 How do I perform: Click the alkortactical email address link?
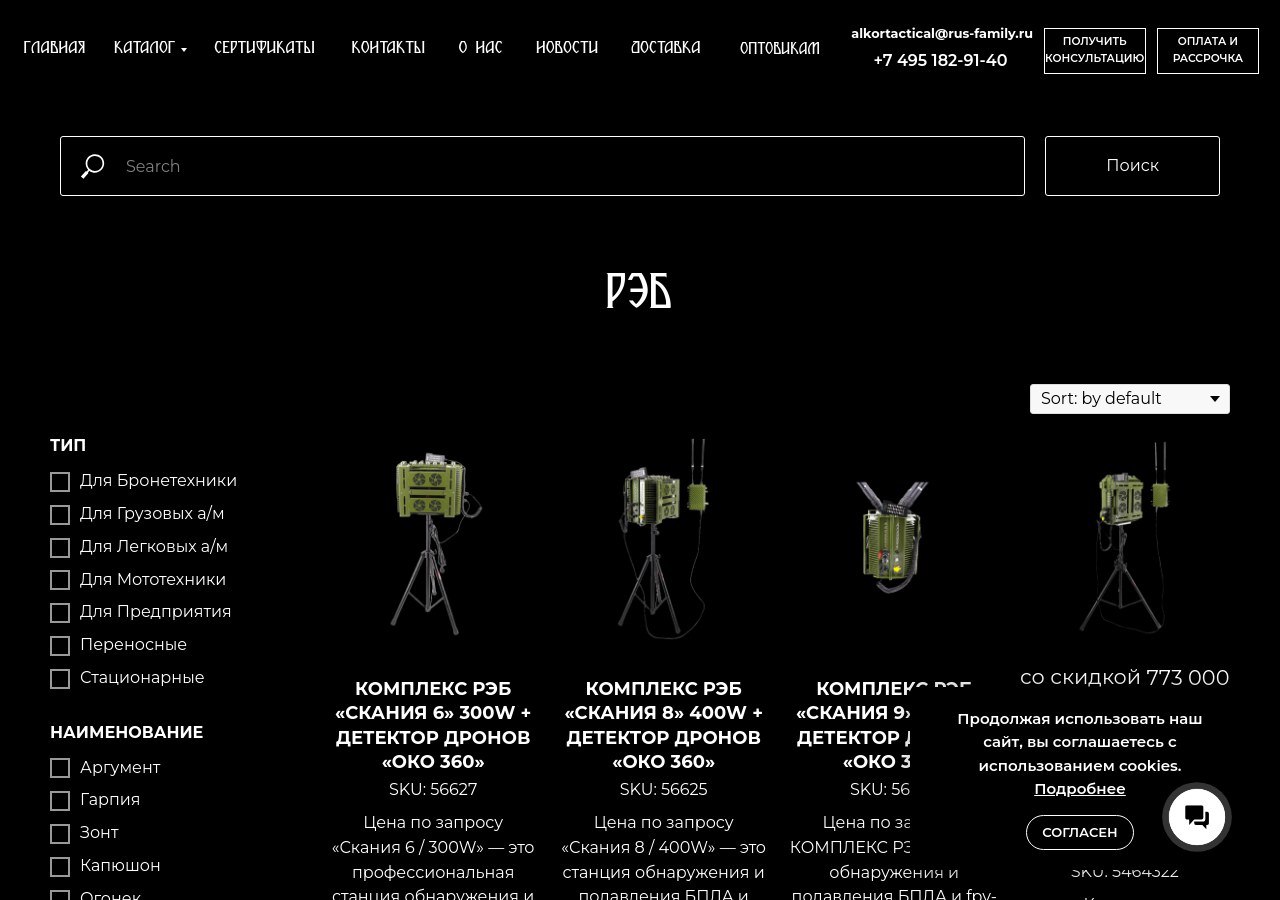[941, 33]
